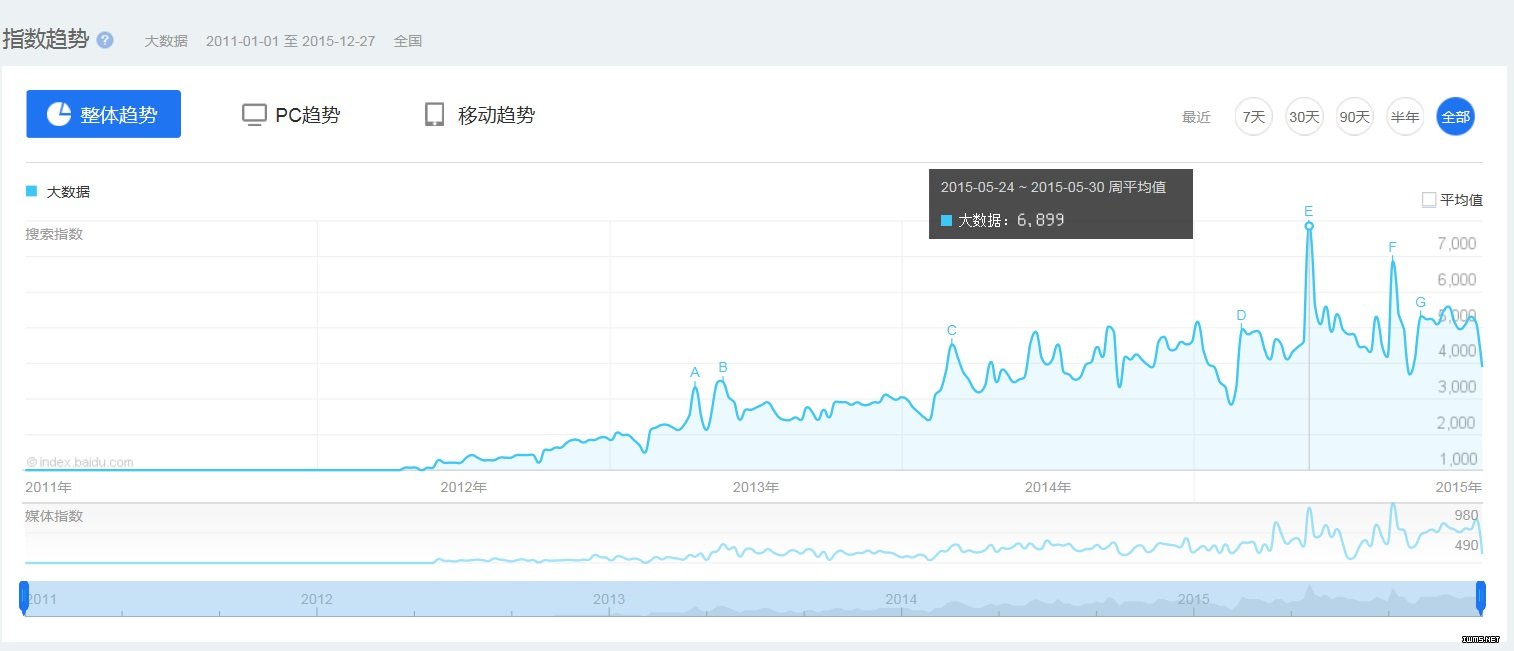Select marker C on the trend line

click(x=951, y=331)
